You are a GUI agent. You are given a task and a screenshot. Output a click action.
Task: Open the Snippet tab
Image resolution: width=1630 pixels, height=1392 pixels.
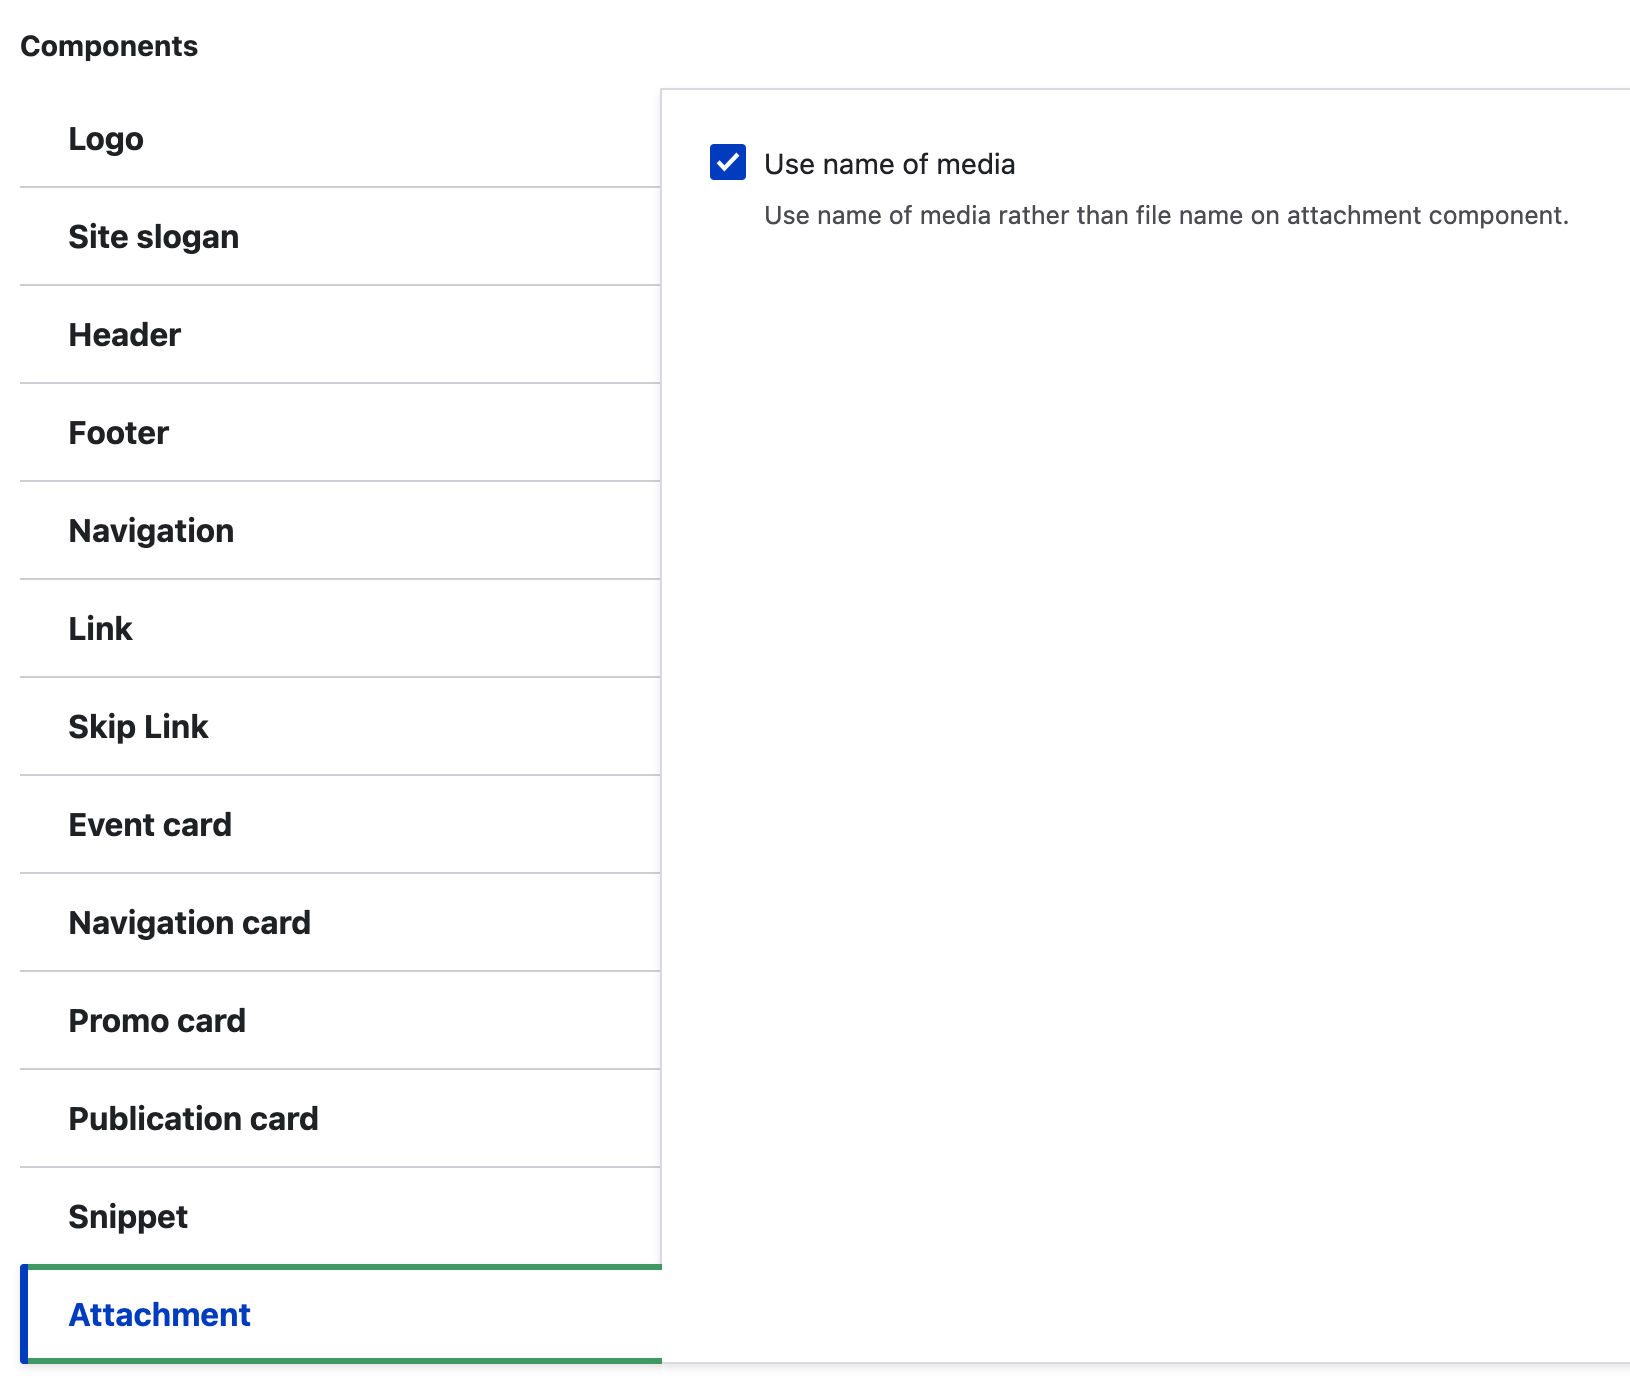click(128, 1217)
